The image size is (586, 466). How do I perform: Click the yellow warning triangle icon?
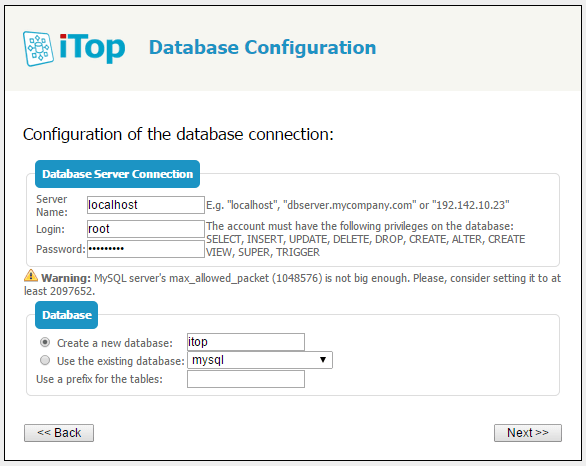point(31,275)
